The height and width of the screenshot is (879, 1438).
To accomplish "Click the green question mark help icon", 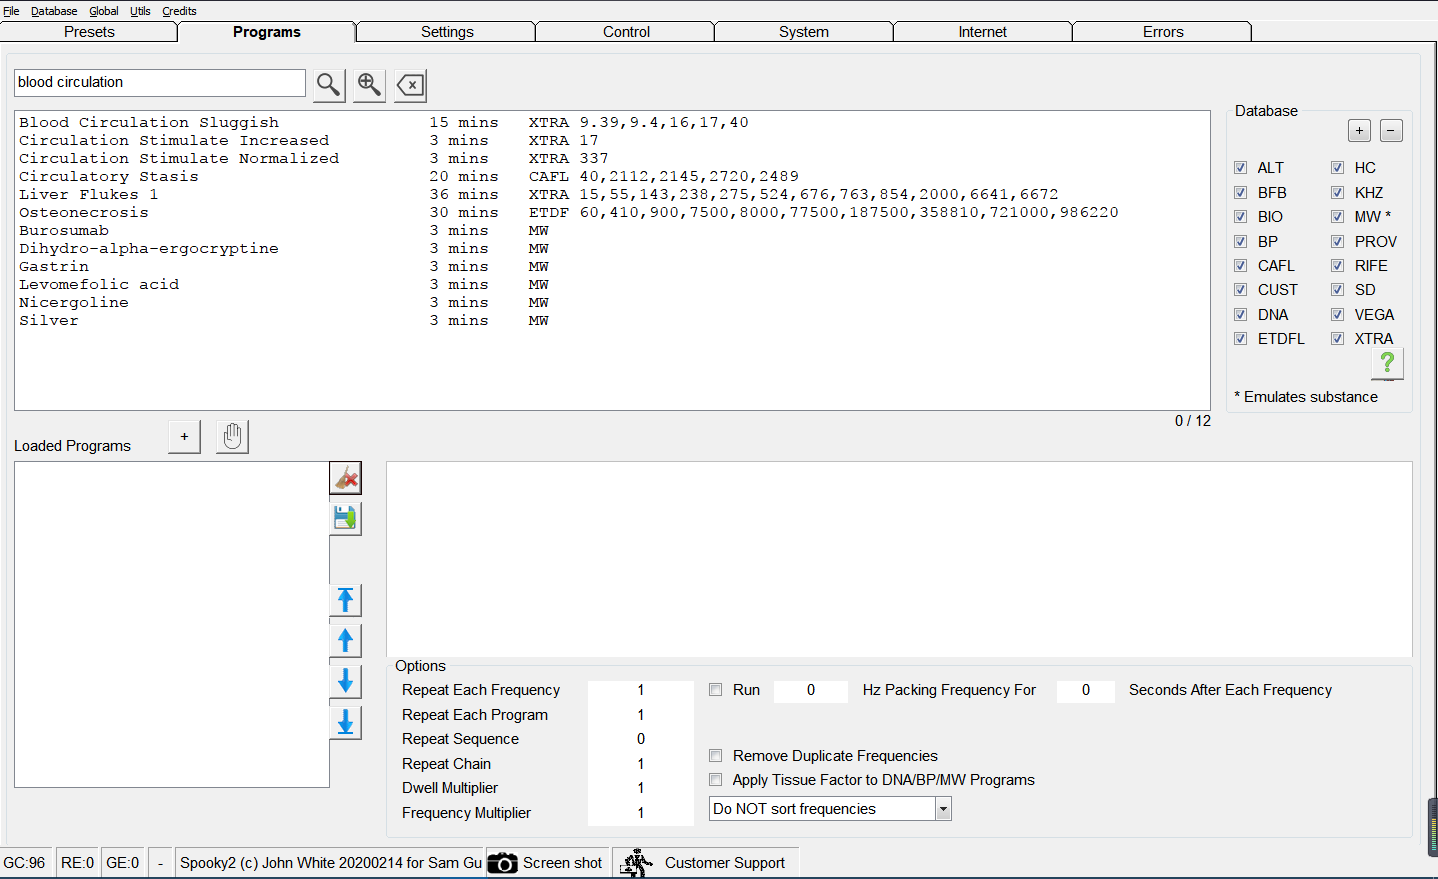I will pyautogui.click(x=1387, y=364).
